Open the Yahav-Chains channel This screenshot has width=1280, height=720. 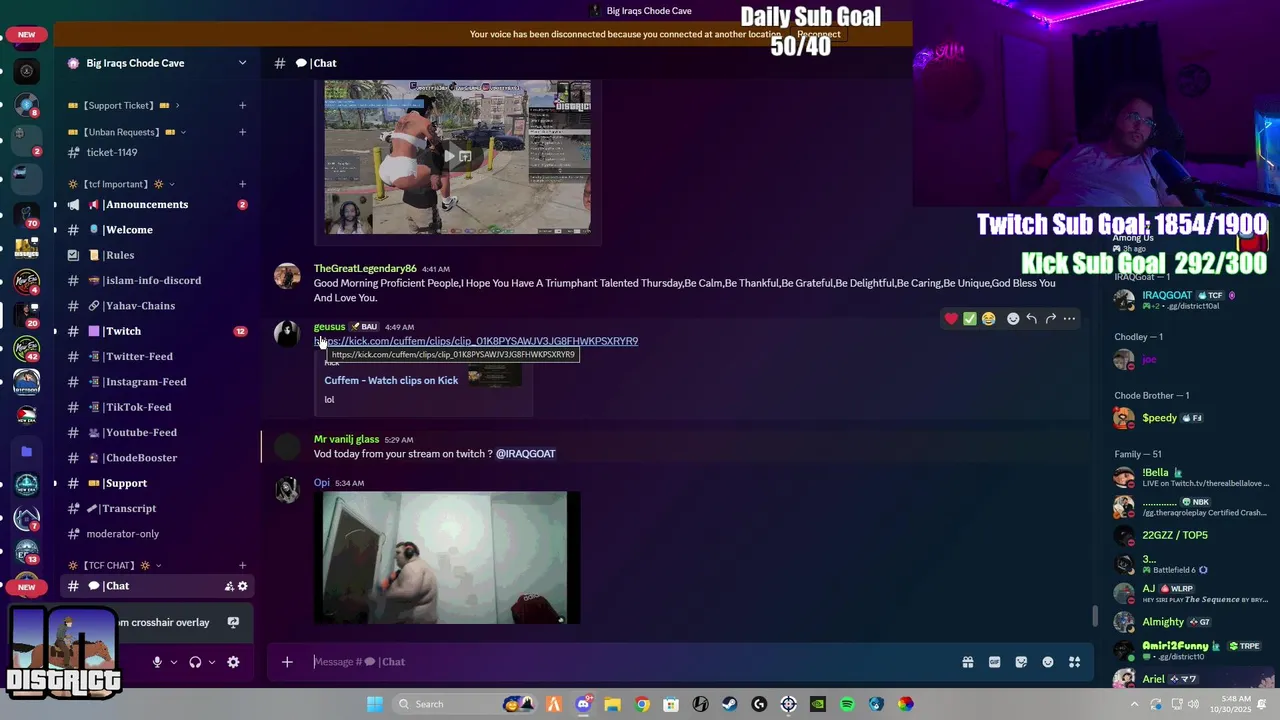tap(157, 306)
